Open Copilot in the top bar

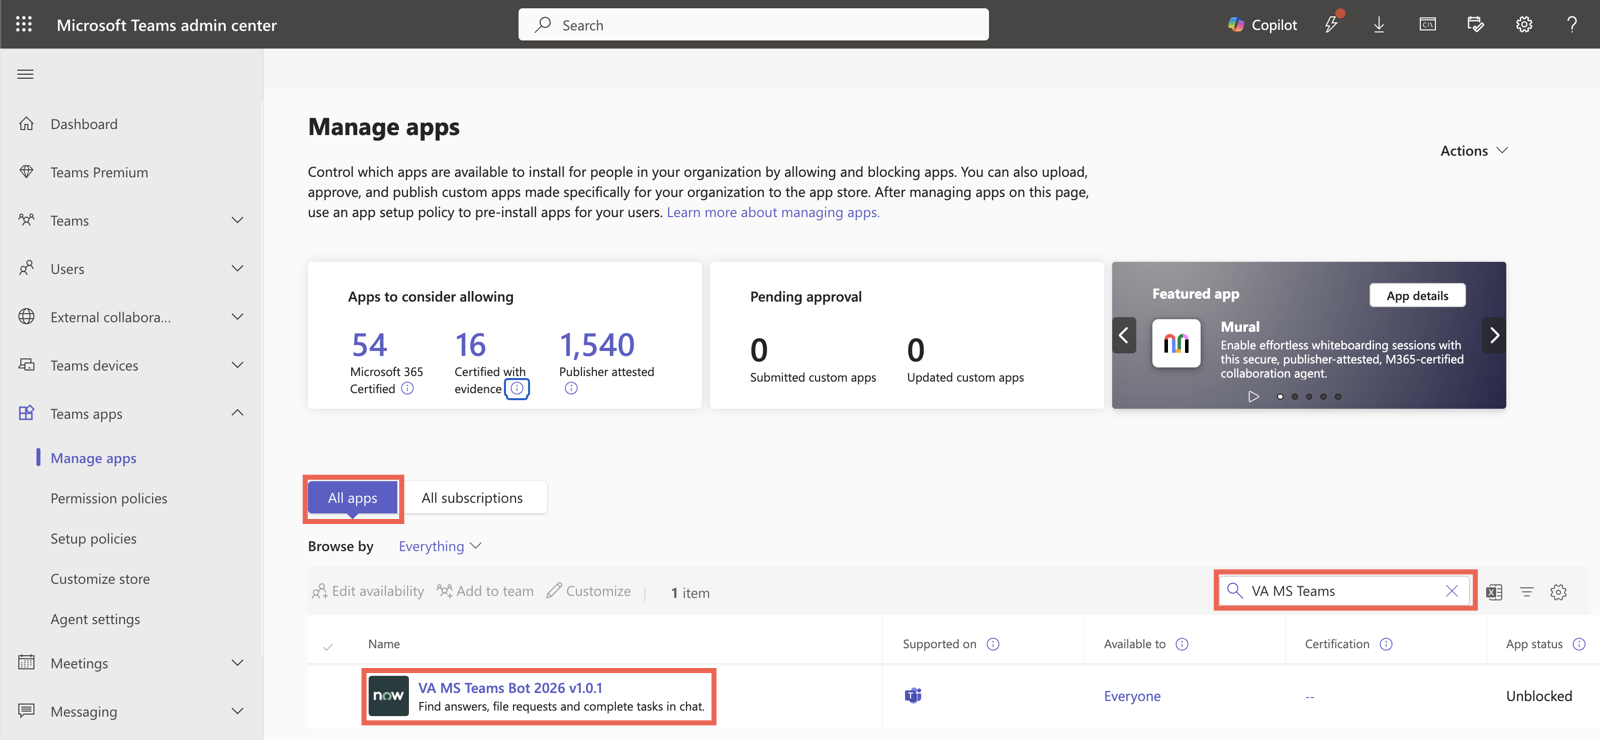click(1262, 24)
